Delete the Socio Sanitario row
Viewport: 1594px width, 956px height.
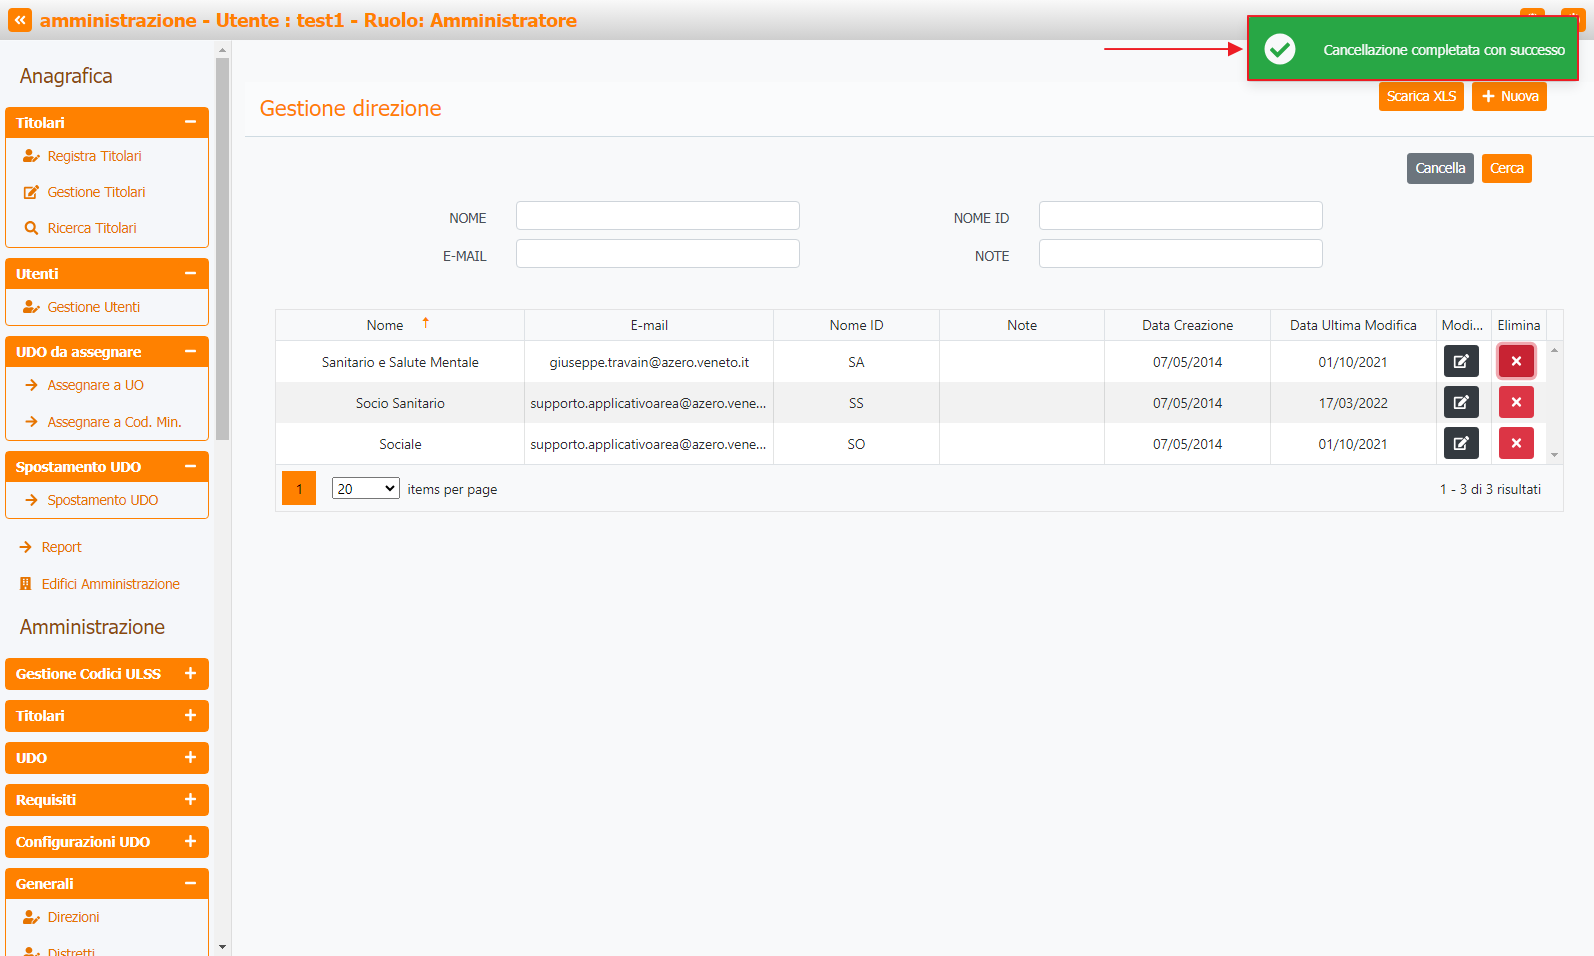(1515, 403)
